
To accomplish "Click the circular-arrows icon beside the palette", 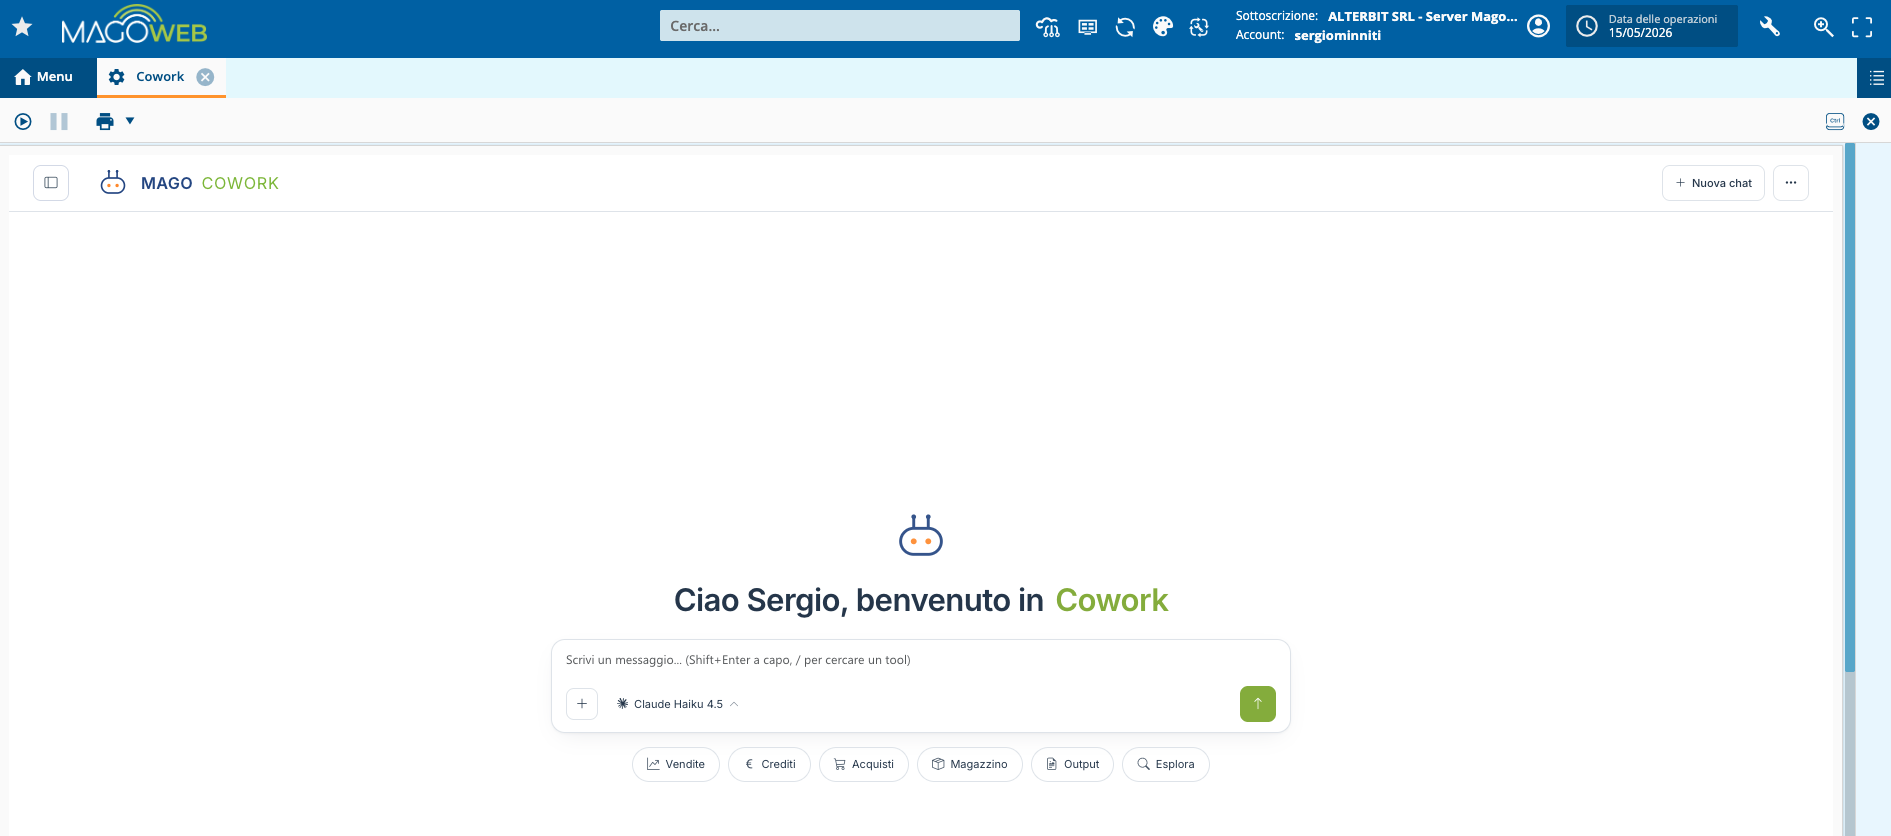I will pyautogui.click(x=1199, y=27).
